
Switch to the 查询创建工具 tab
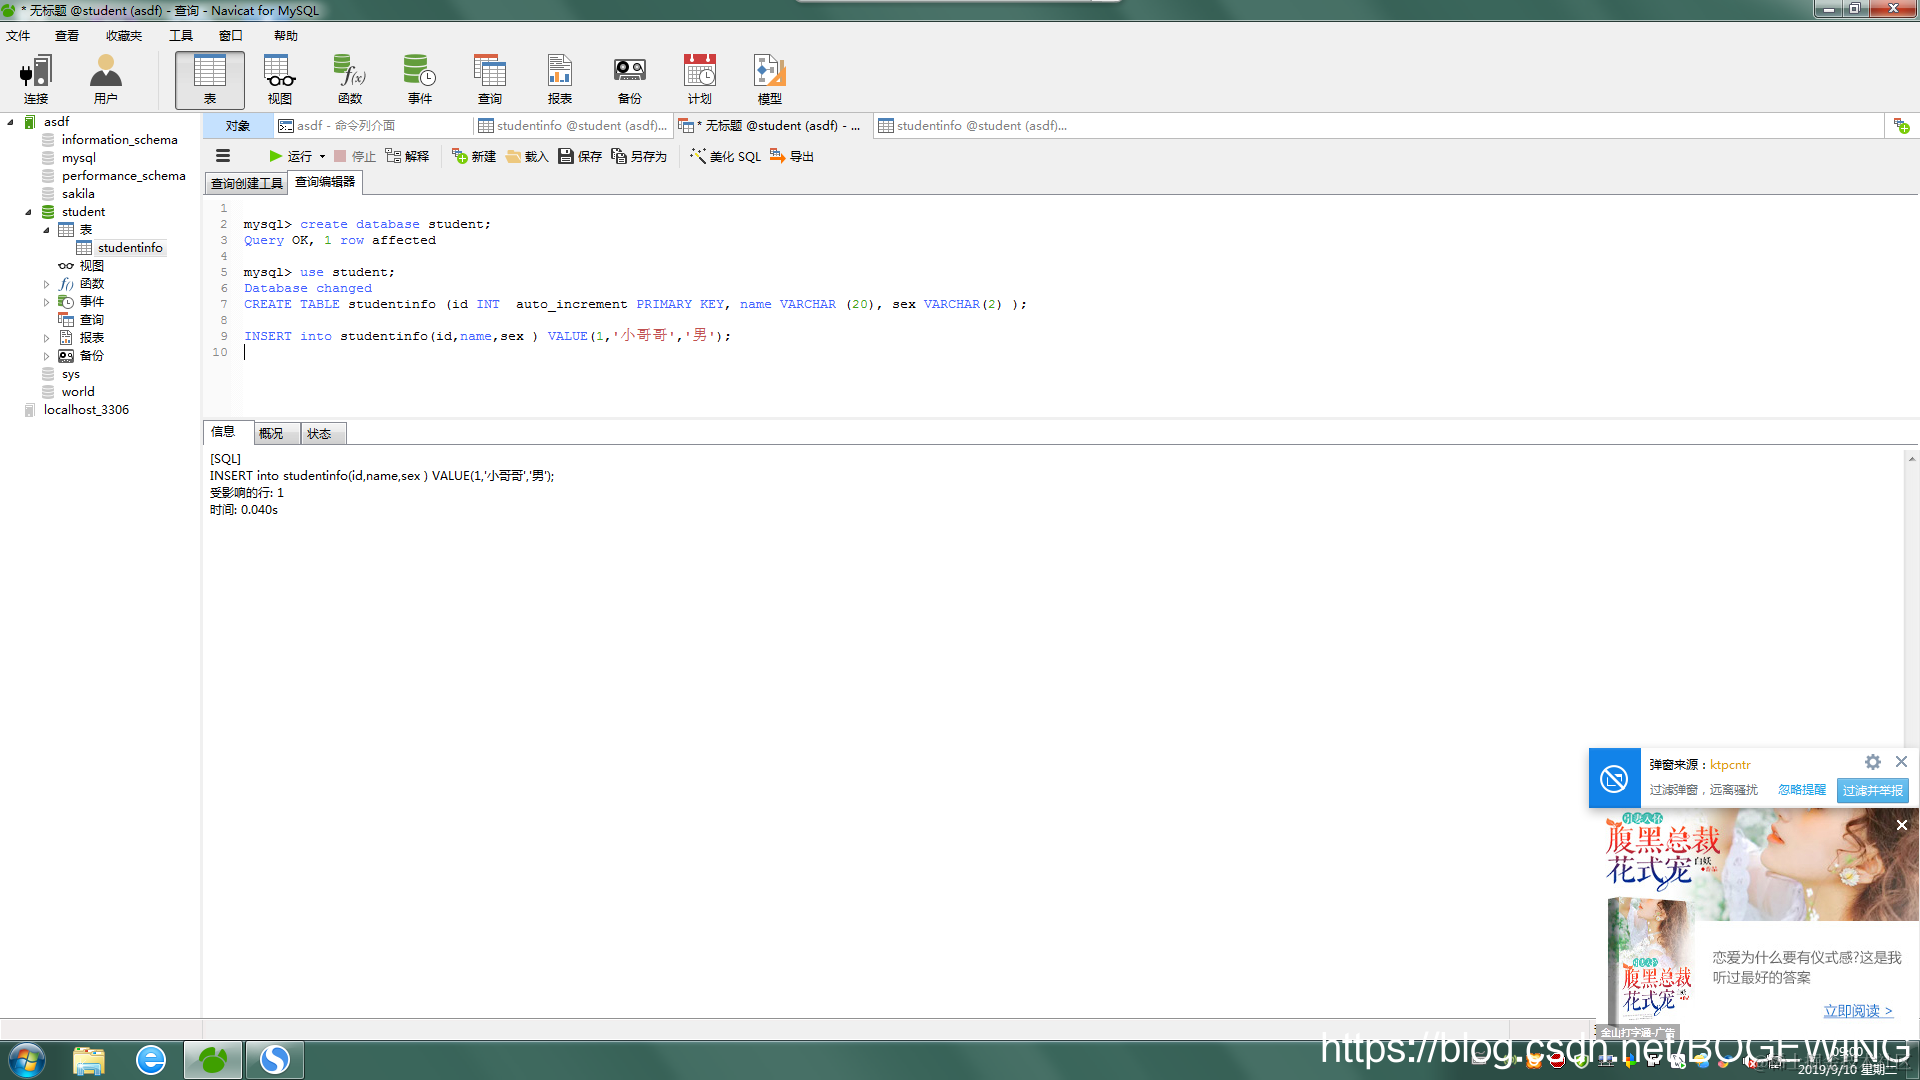[246, 183]
